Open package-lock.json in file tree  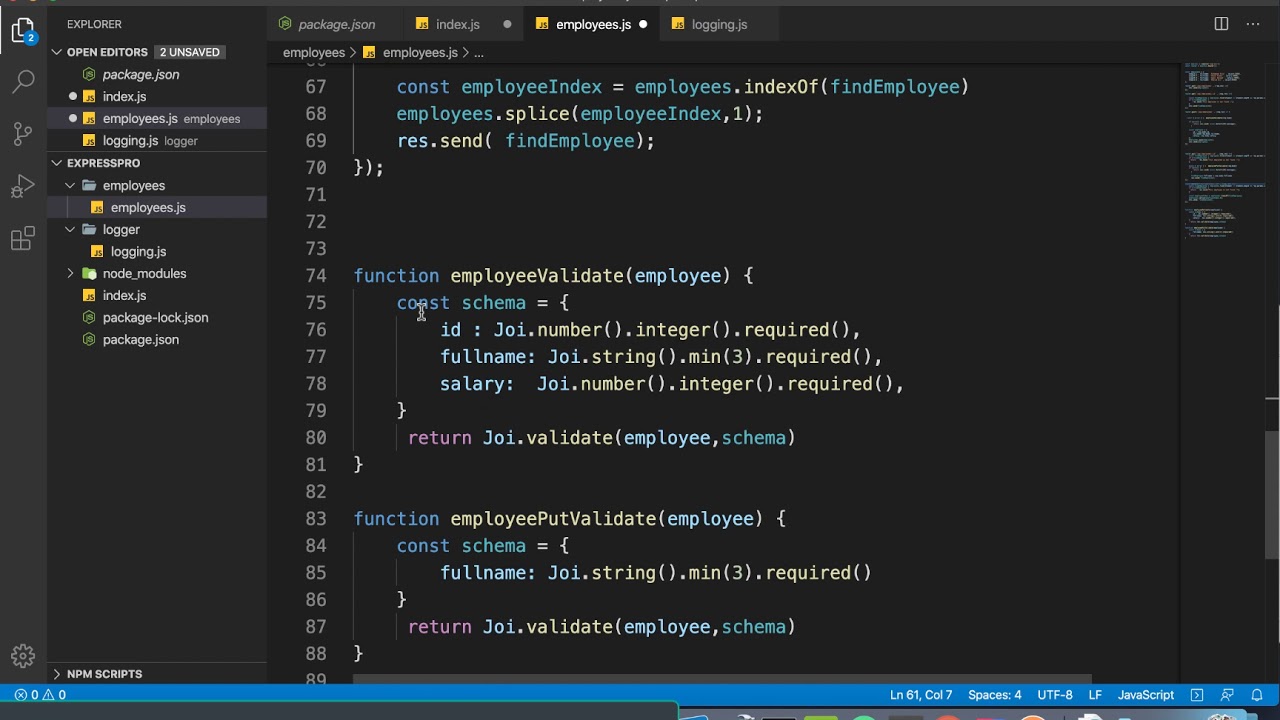pos(155,317)
